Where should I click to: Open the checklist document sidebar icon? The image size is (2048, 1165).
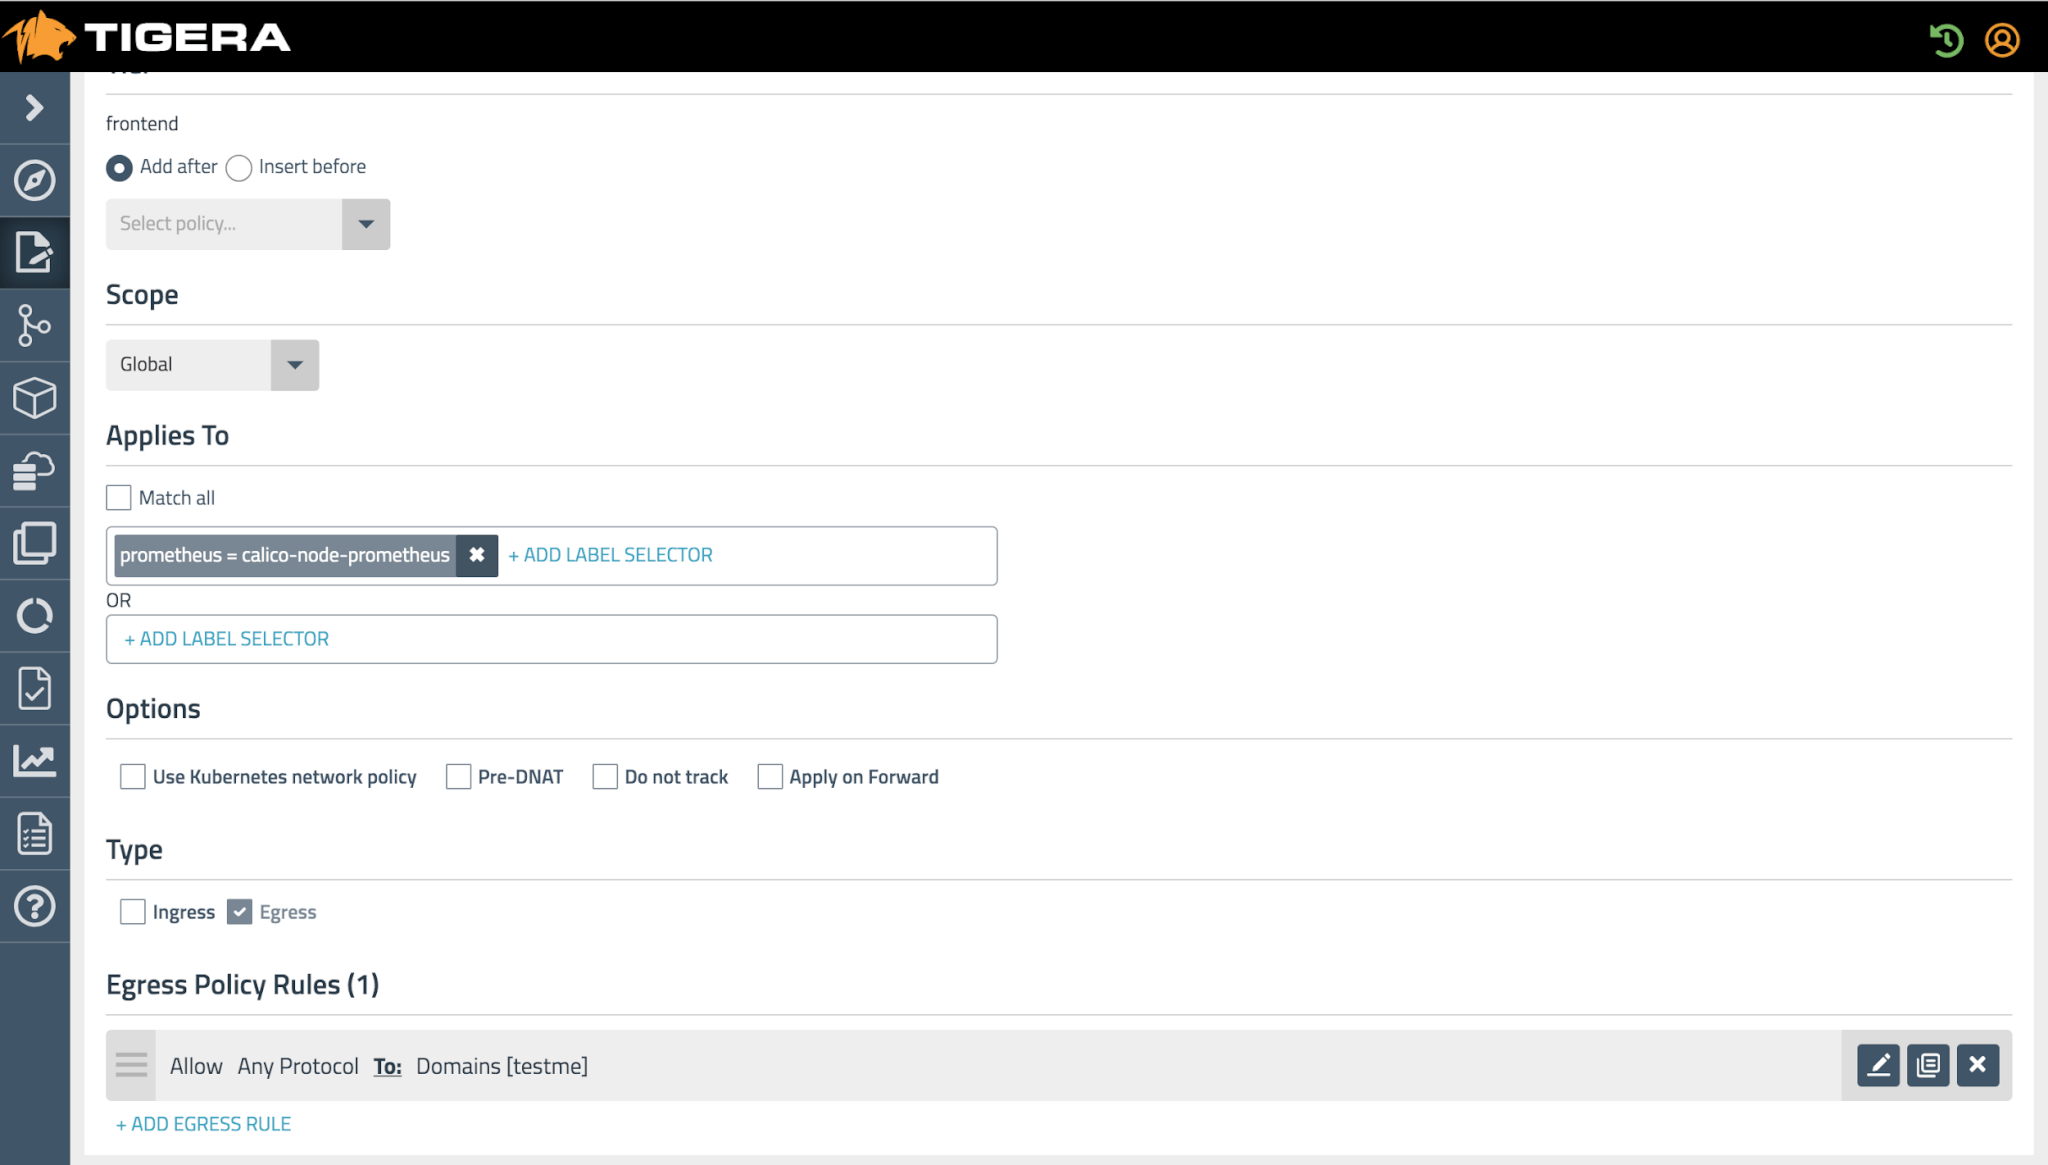coord(35,833)
